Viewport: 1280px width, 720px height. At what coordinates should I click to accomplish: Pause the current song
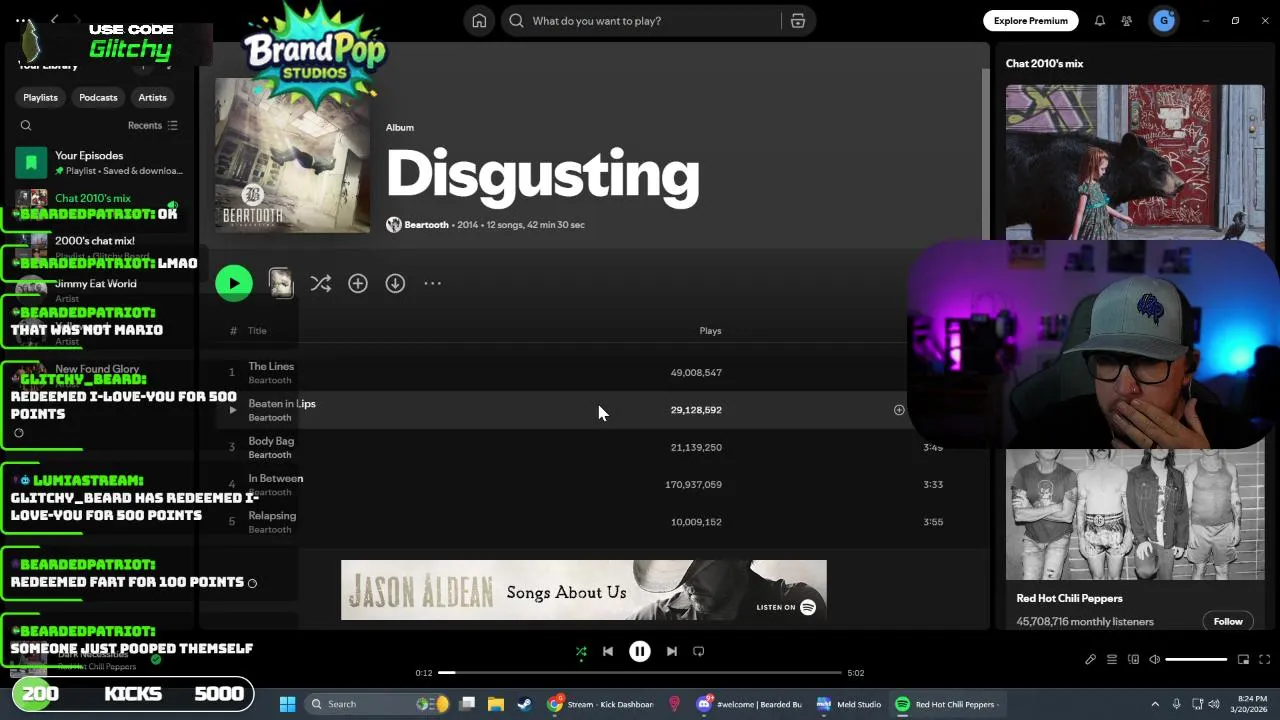(640, 652)
